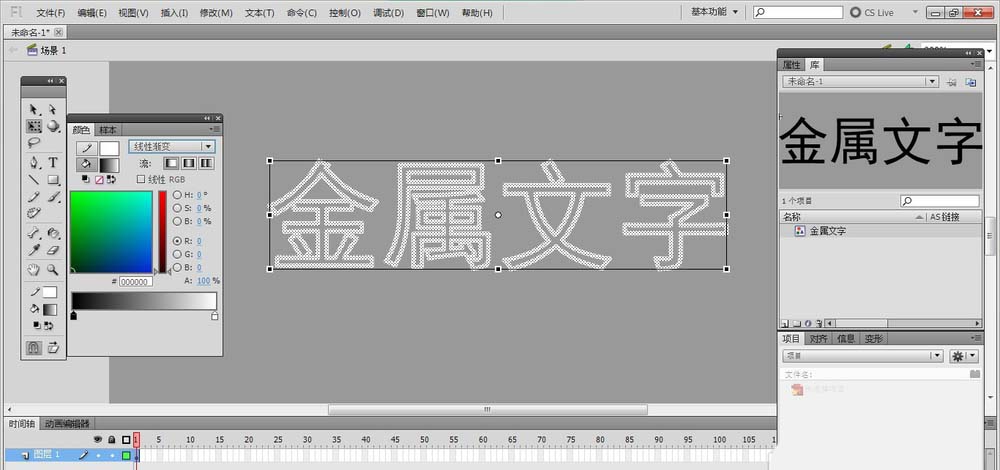Open the 项目 project dropdown
Screen dimensions: 1000x470
862,356
